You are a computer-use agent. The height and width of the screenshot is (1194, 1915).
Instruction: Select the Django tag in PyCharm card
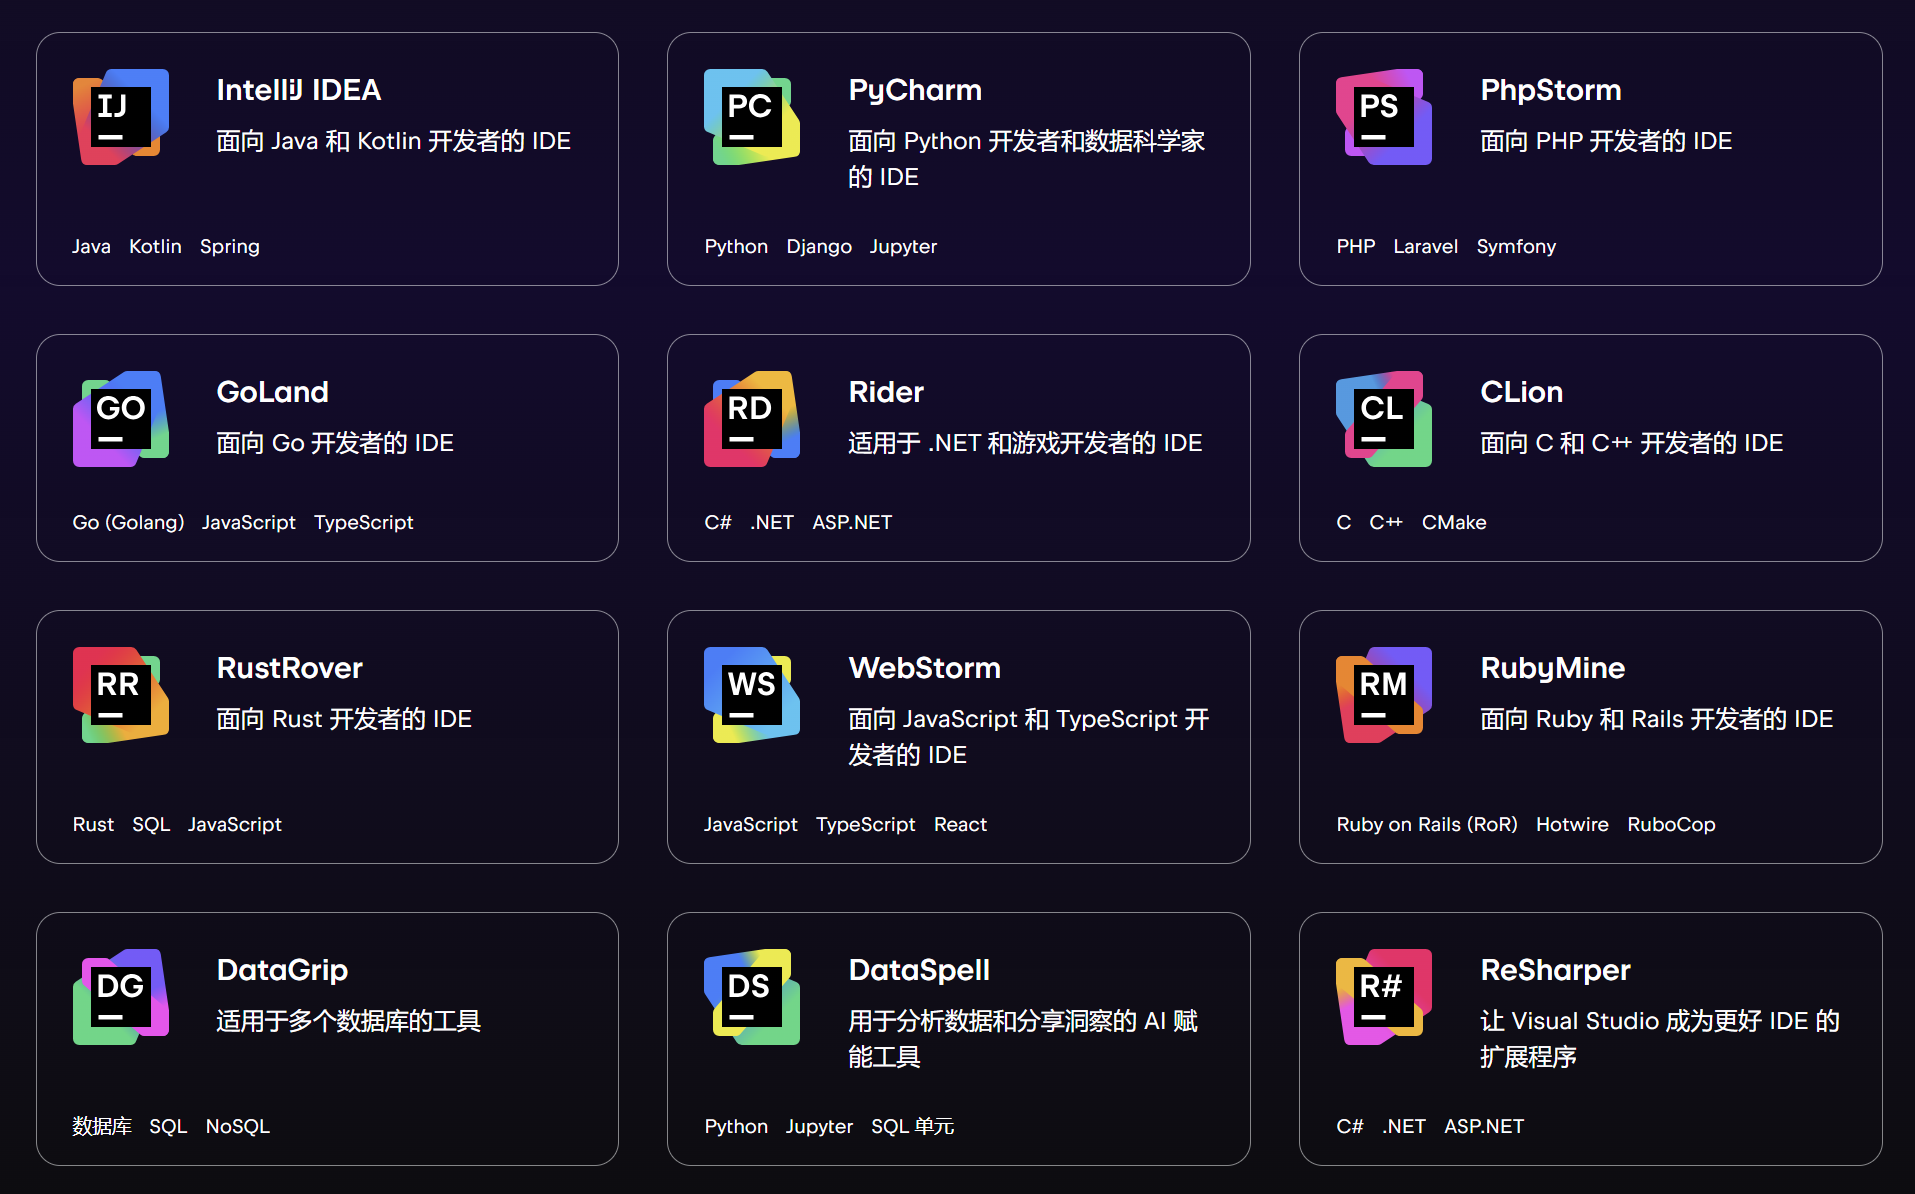(x=819, y=247)
